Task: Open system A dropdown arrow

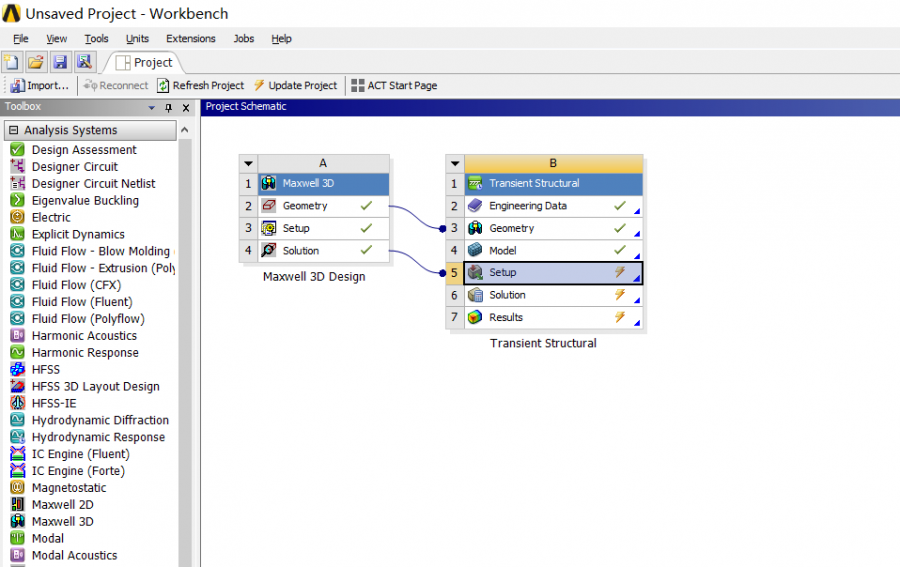Action: tap(248, 163)
